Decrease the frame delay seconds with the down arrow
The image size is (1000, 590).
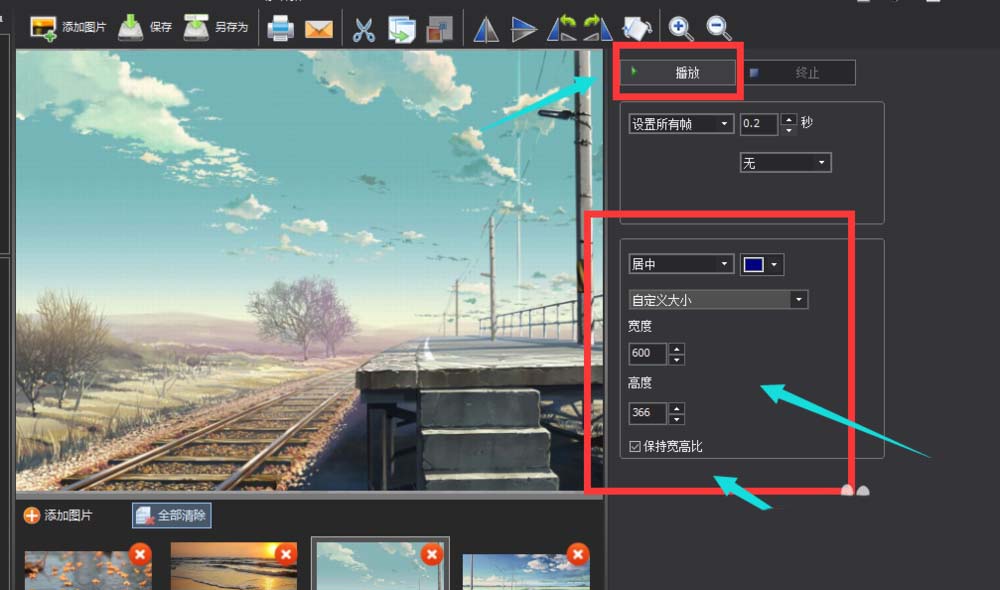click(x=789, y=129)
